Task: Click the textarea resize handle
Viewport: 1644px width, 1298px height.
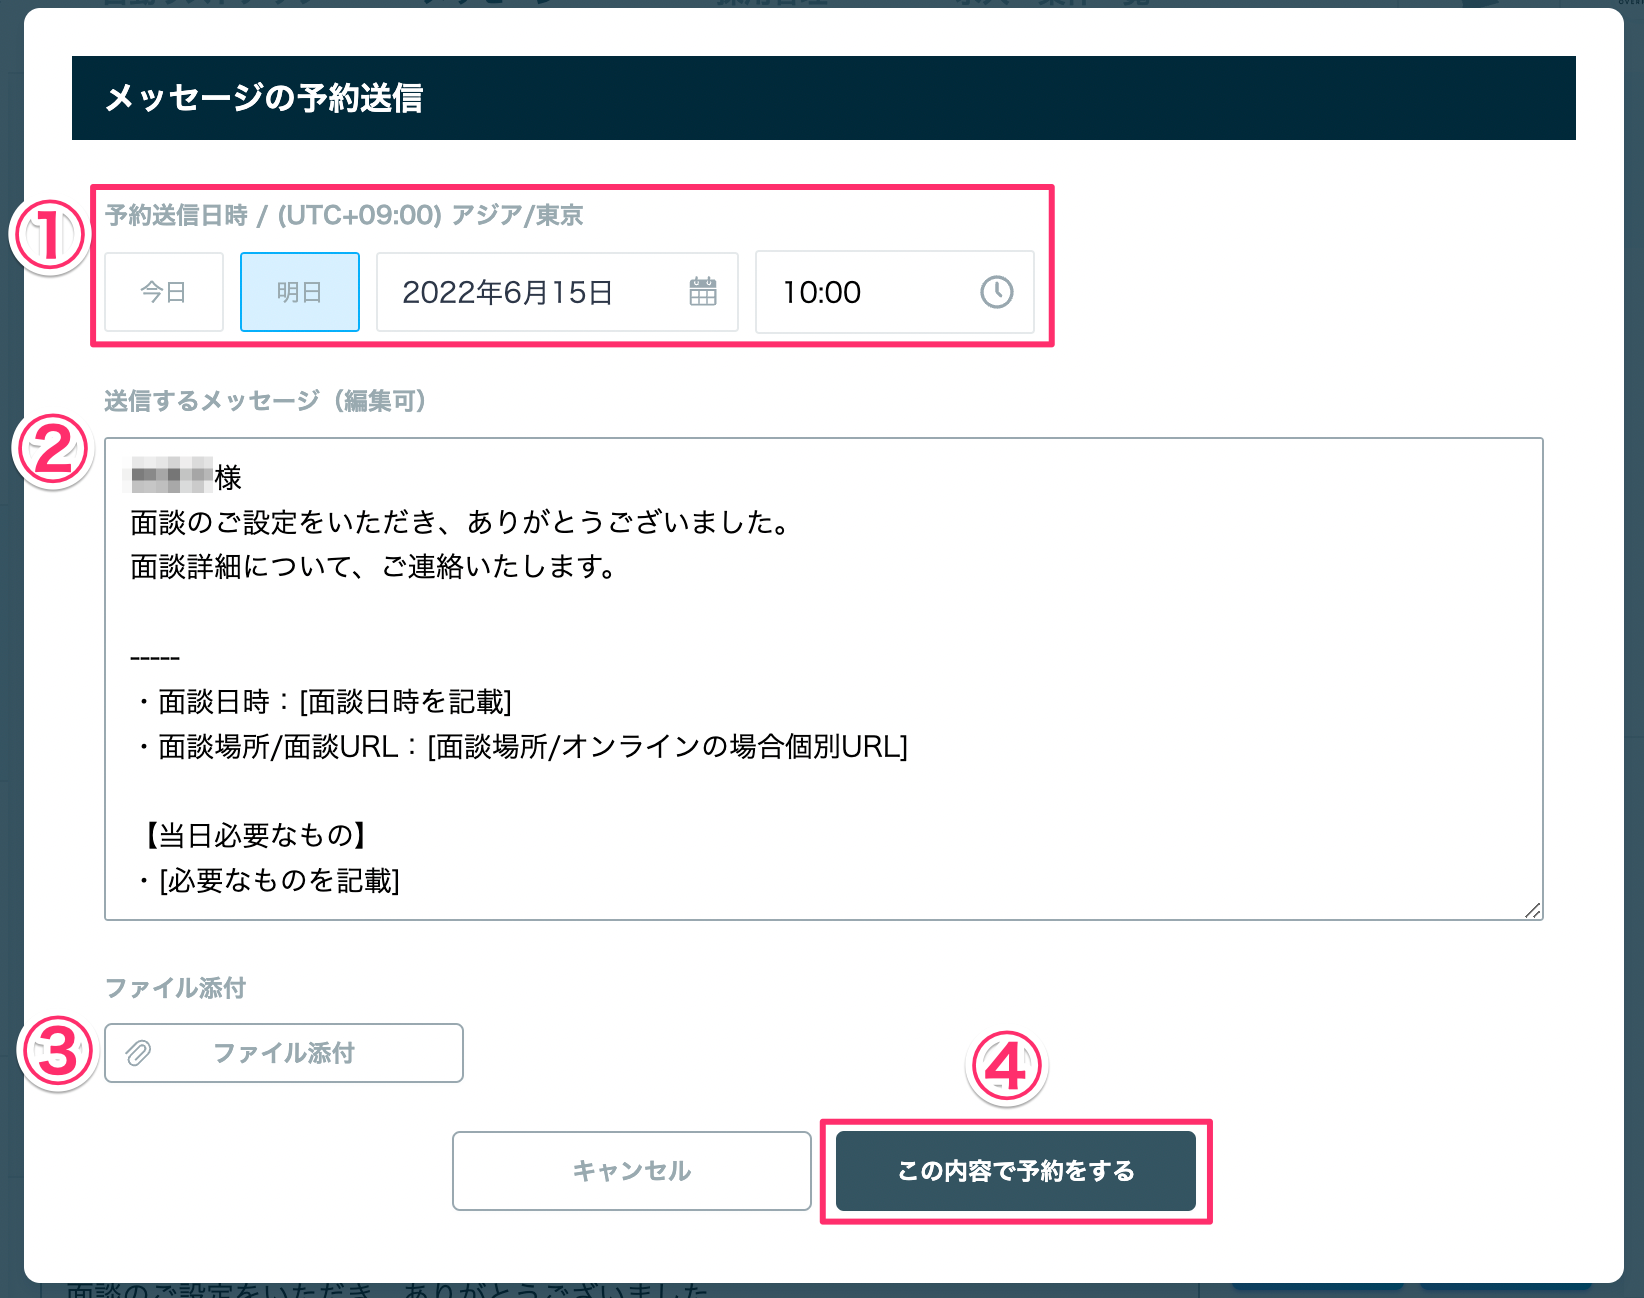Action: pyautogui.click(x=1532, y=910)
